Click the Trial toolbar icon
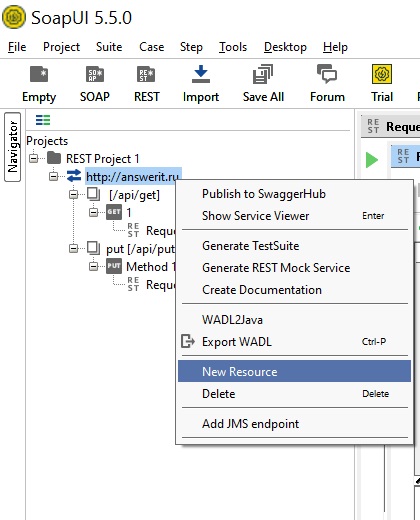 coord(382,74)
